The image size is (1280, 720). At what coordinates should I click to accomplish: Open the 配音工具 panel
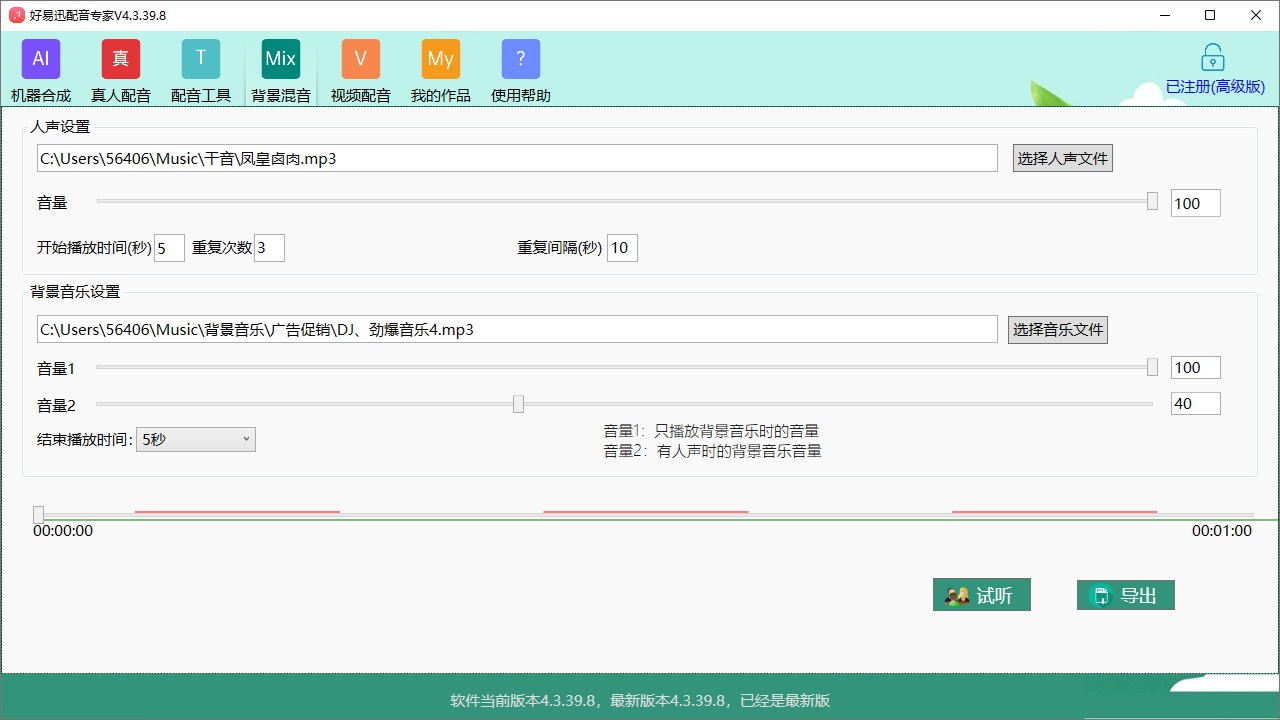(200, 70)
